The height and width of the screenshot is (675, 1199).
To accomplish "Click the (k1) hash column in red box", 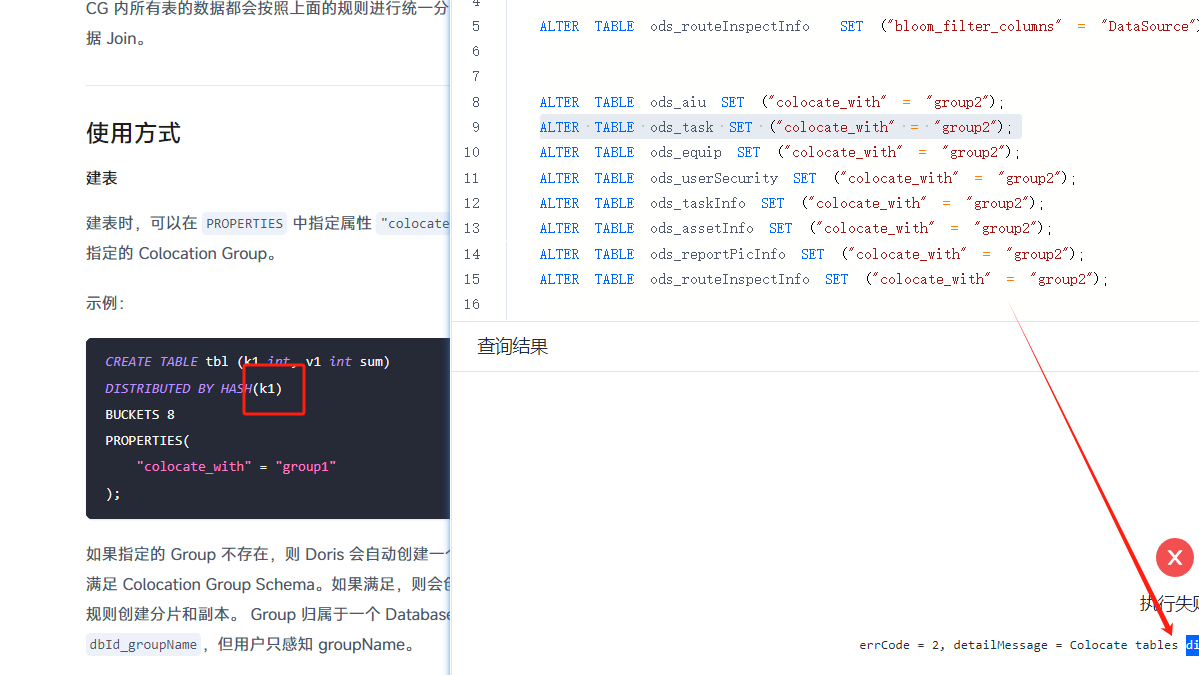I will [270, 388].
